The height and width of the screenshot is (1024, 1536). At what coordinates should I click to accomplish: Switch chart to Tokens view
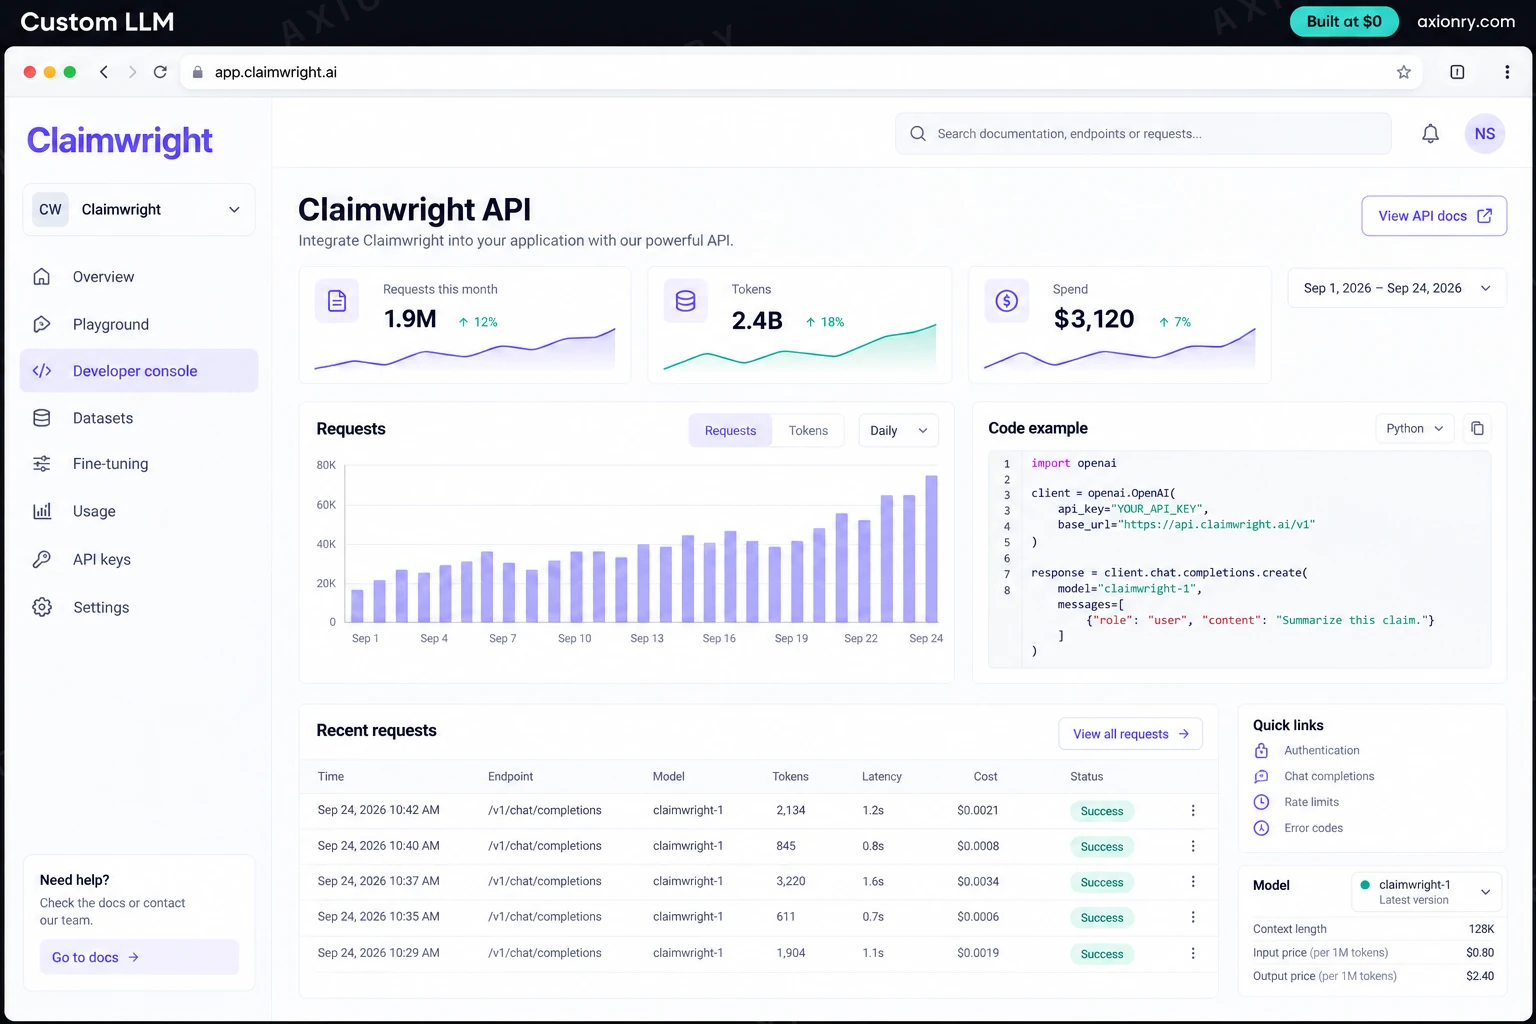[808, 431]
